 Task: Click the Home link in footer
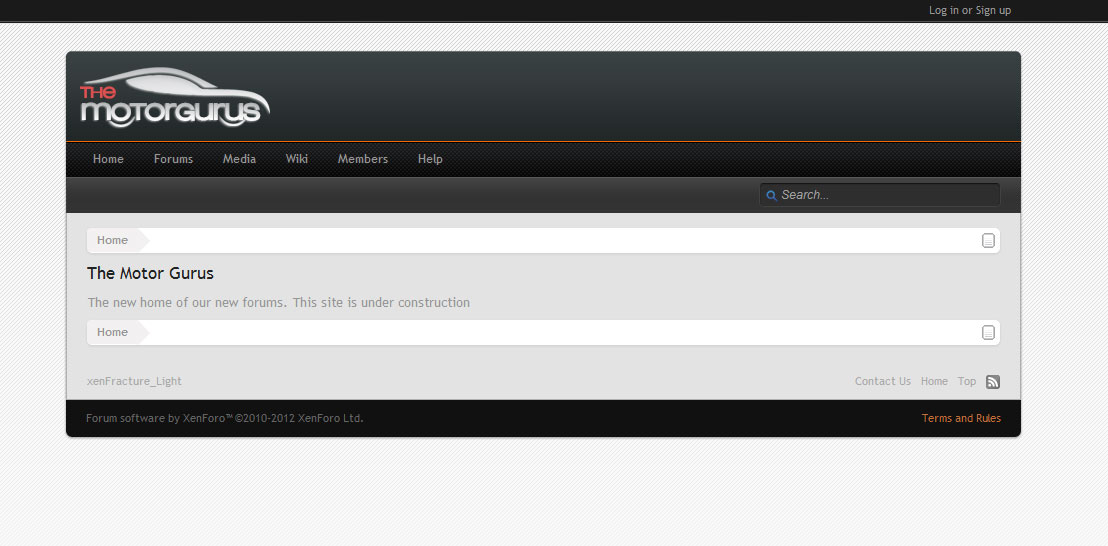click(934, 381)
